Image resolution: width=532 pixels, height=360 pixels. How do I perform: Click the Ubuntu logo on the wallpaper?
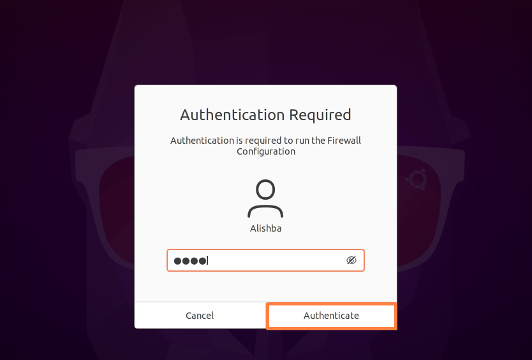coord(416,179)
